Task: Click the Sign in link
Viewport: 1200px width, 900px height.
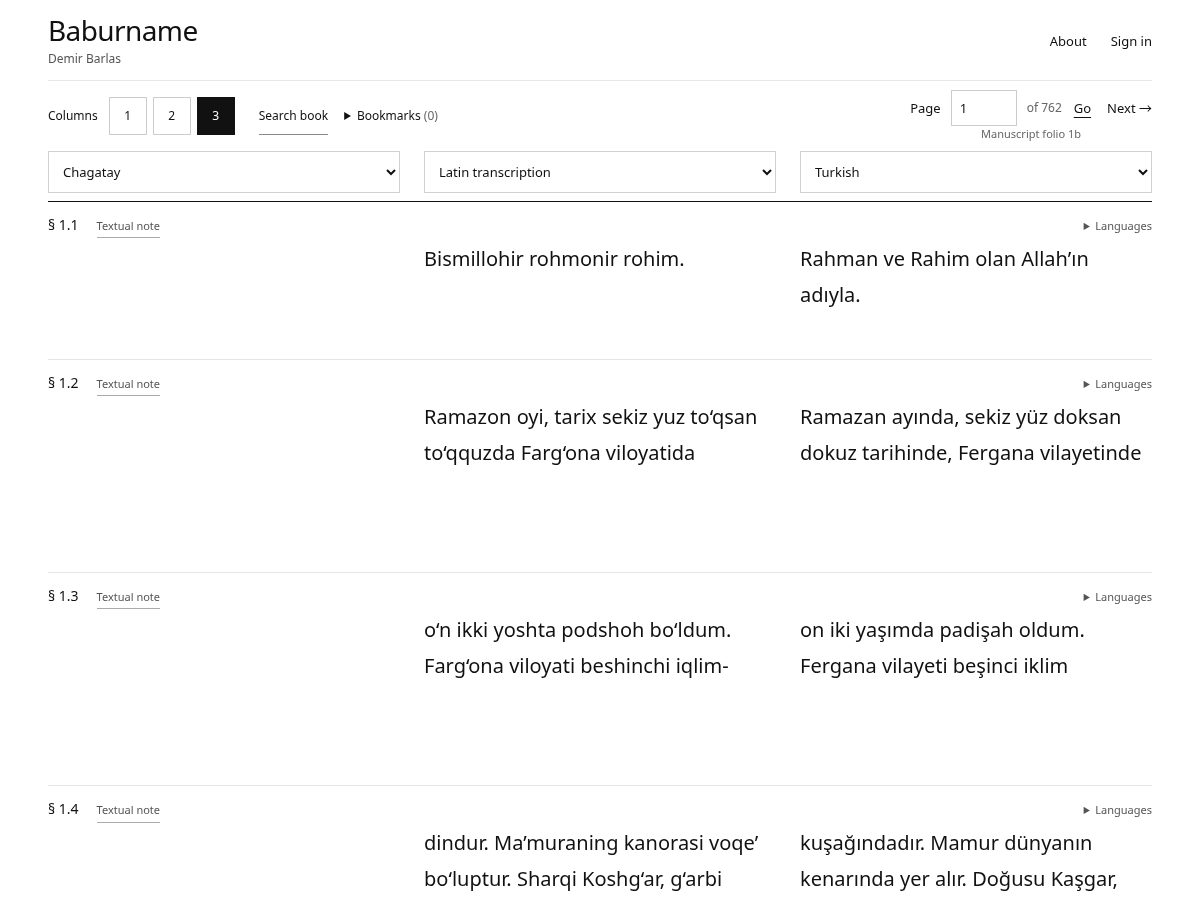Action: (1131, 41)
